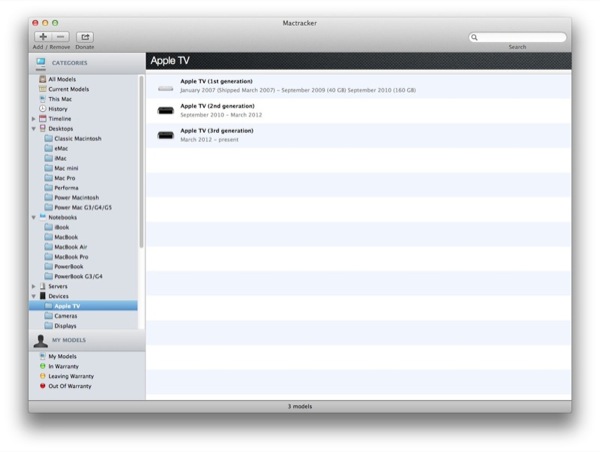
Task: Click the My Models icon
Action: (43, 356)
